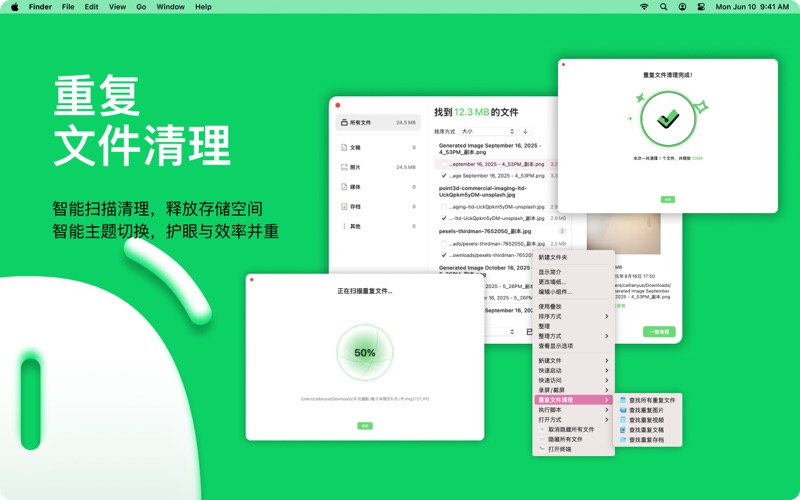Open Spotlight search magnifier icon
Viewport: 800px width, 500px height.
click(663, 7)
